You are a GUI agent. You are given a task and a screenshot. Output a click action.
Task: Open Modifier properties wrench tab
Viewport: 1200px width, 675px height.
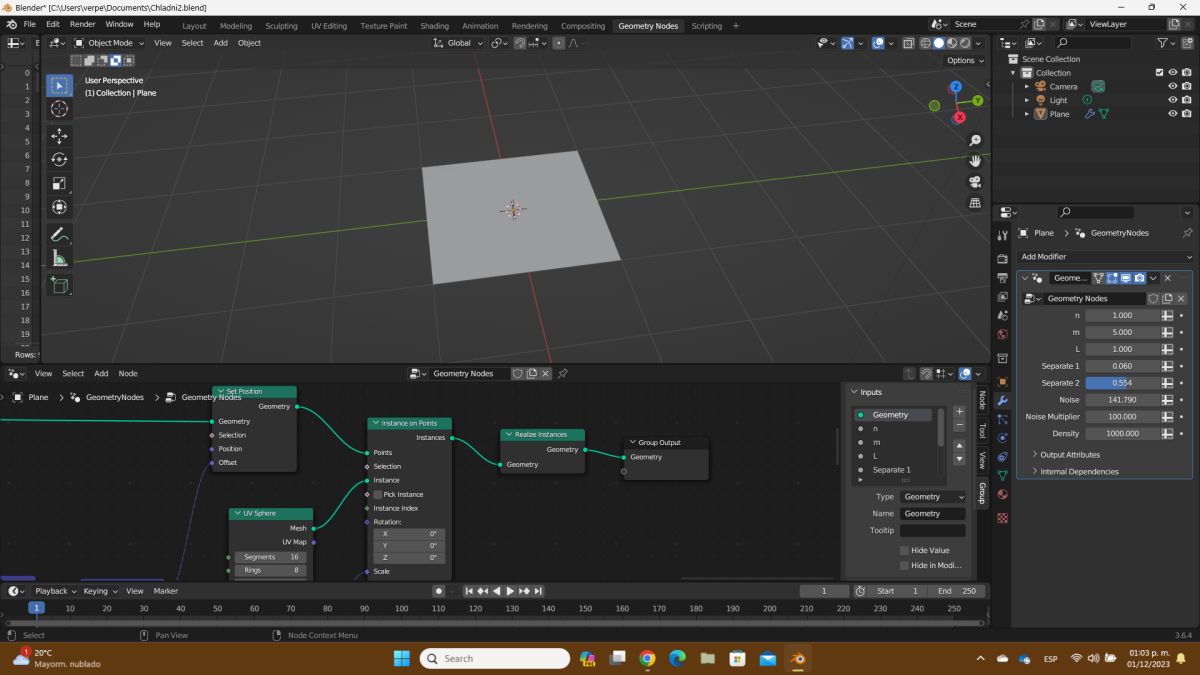(1003, 401)
